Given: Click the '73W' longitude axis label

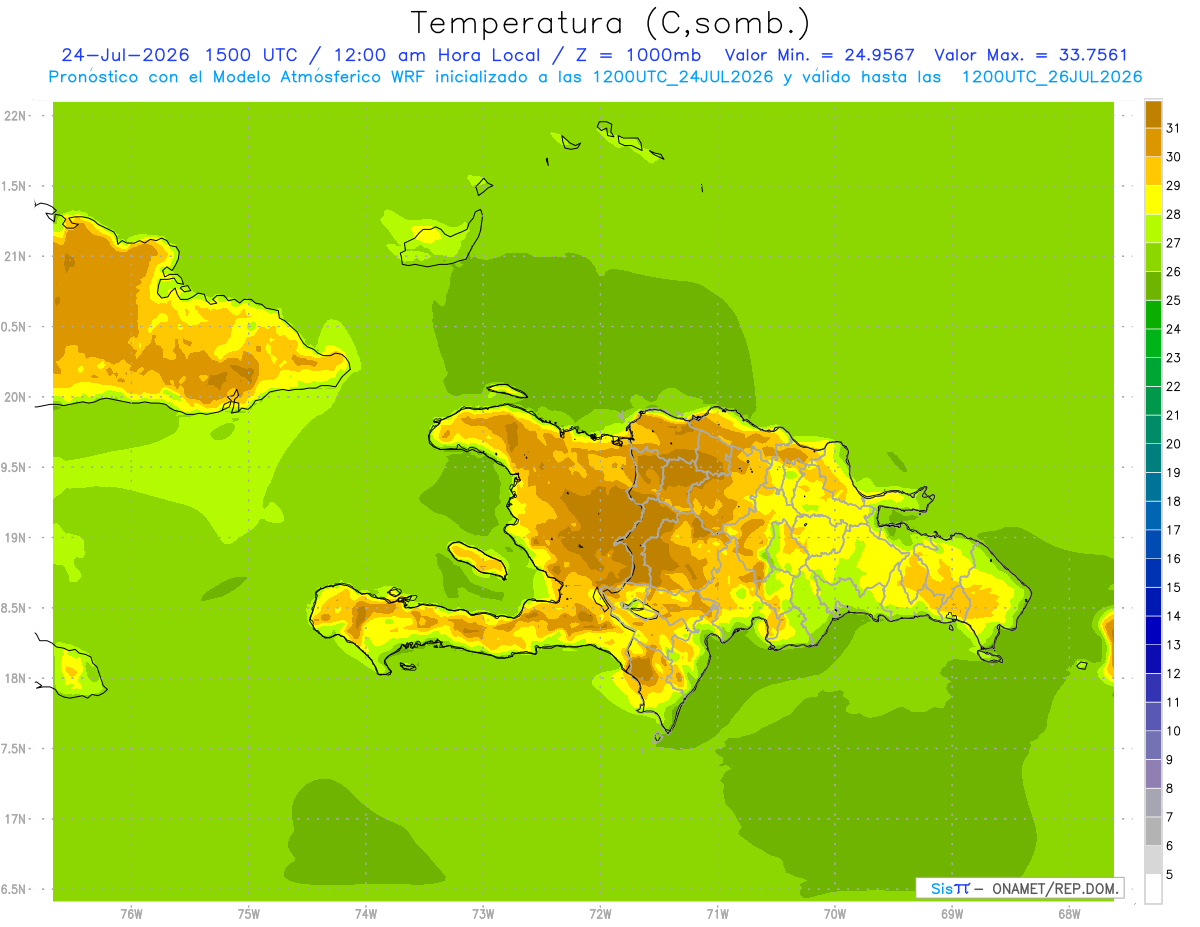Looking at the screenshot, I should 483,913.
